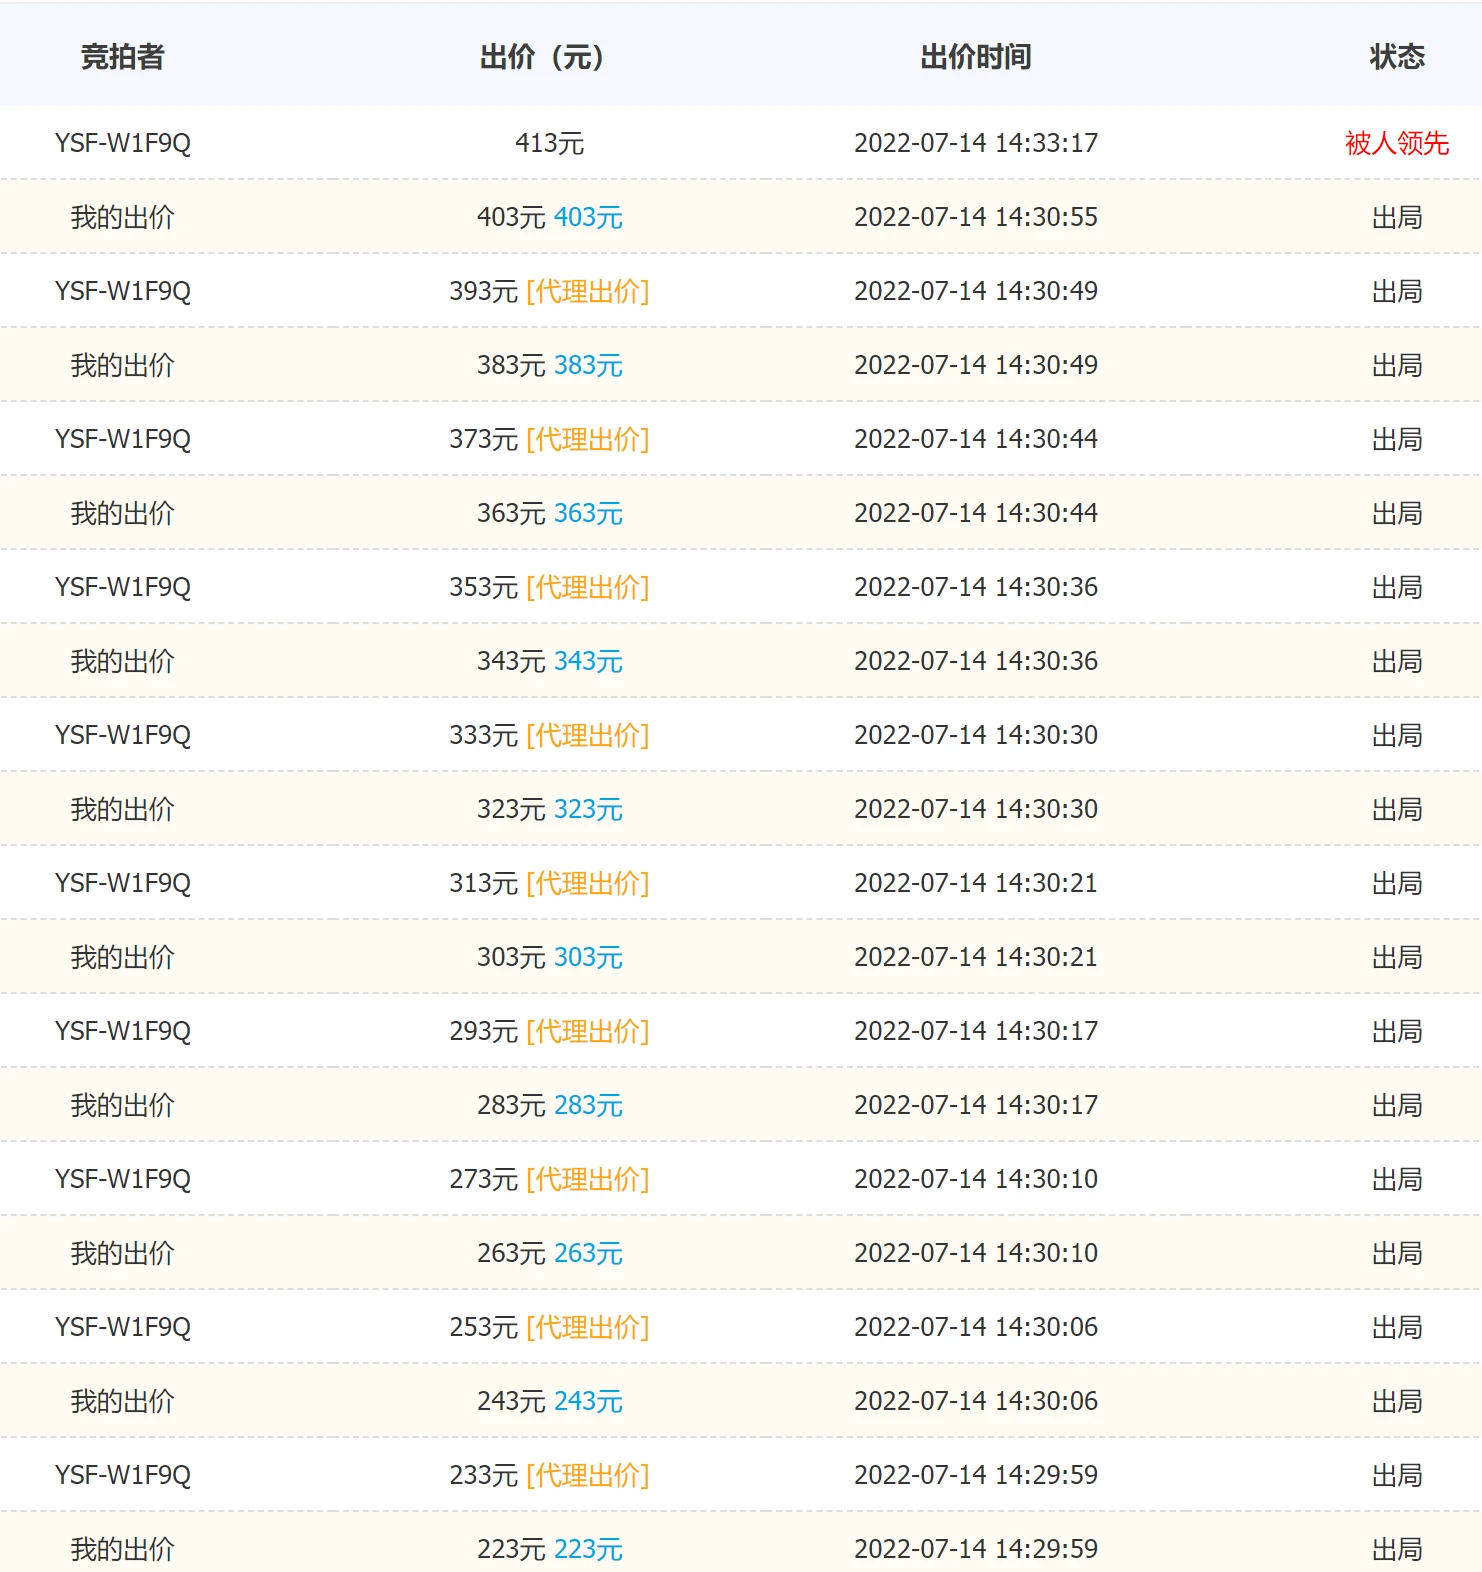Click bidder YSF-W1F9Q in the 413元 row

click(122, 143)
